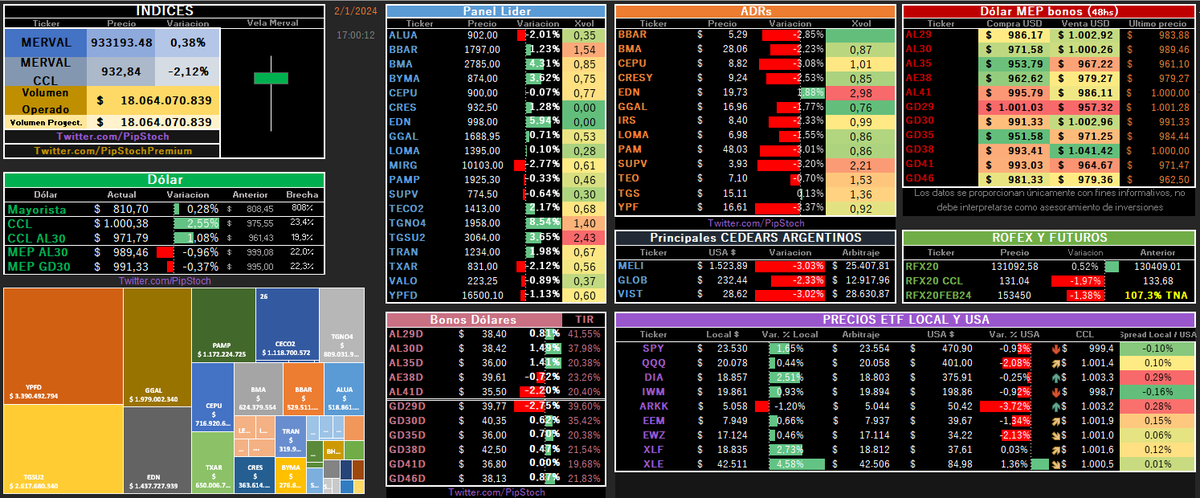Click SUPV Xvol value 2,21 in ADRs

(860, 164)
